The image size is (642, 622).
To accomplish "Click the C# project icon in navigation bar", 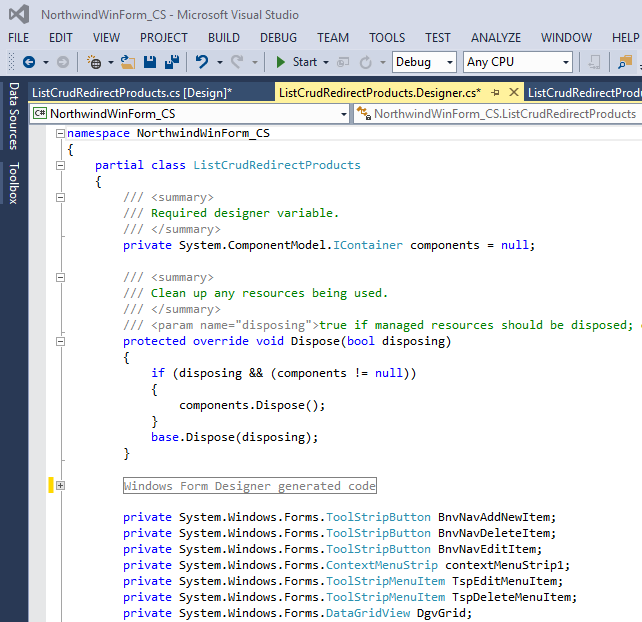I will click(x=40, y=113).
